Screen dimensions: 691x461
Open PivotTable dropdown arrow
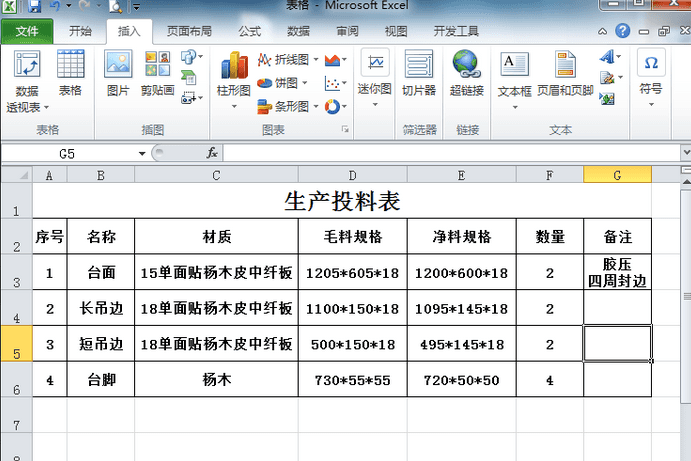pyautogui.click(x=46, y=107)
